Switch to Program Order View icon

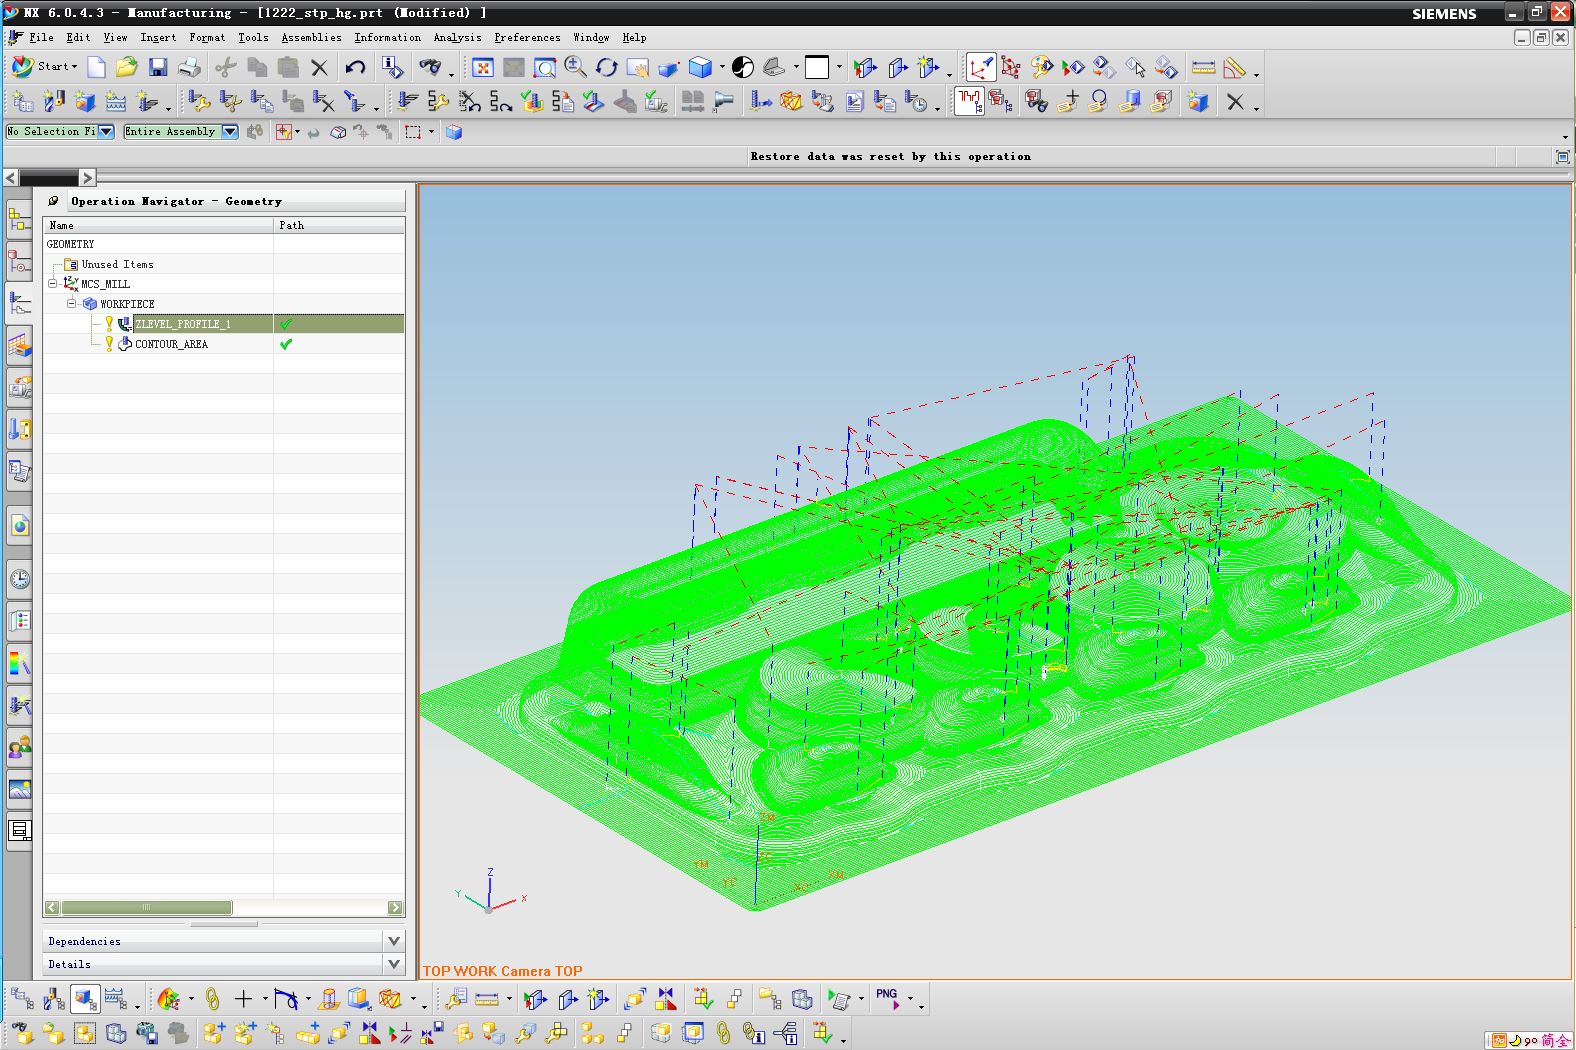(x=22, y=999)
